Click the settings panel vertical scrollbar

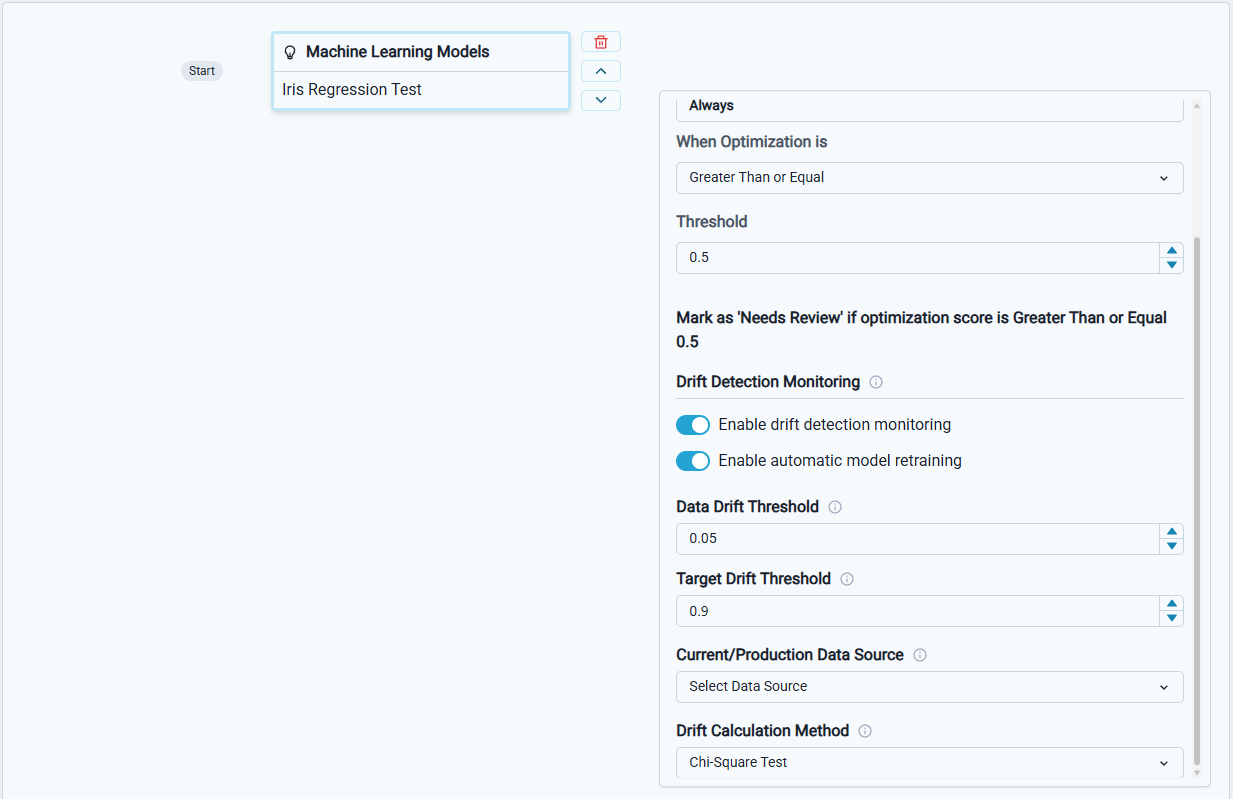(x=1197, y=500)
